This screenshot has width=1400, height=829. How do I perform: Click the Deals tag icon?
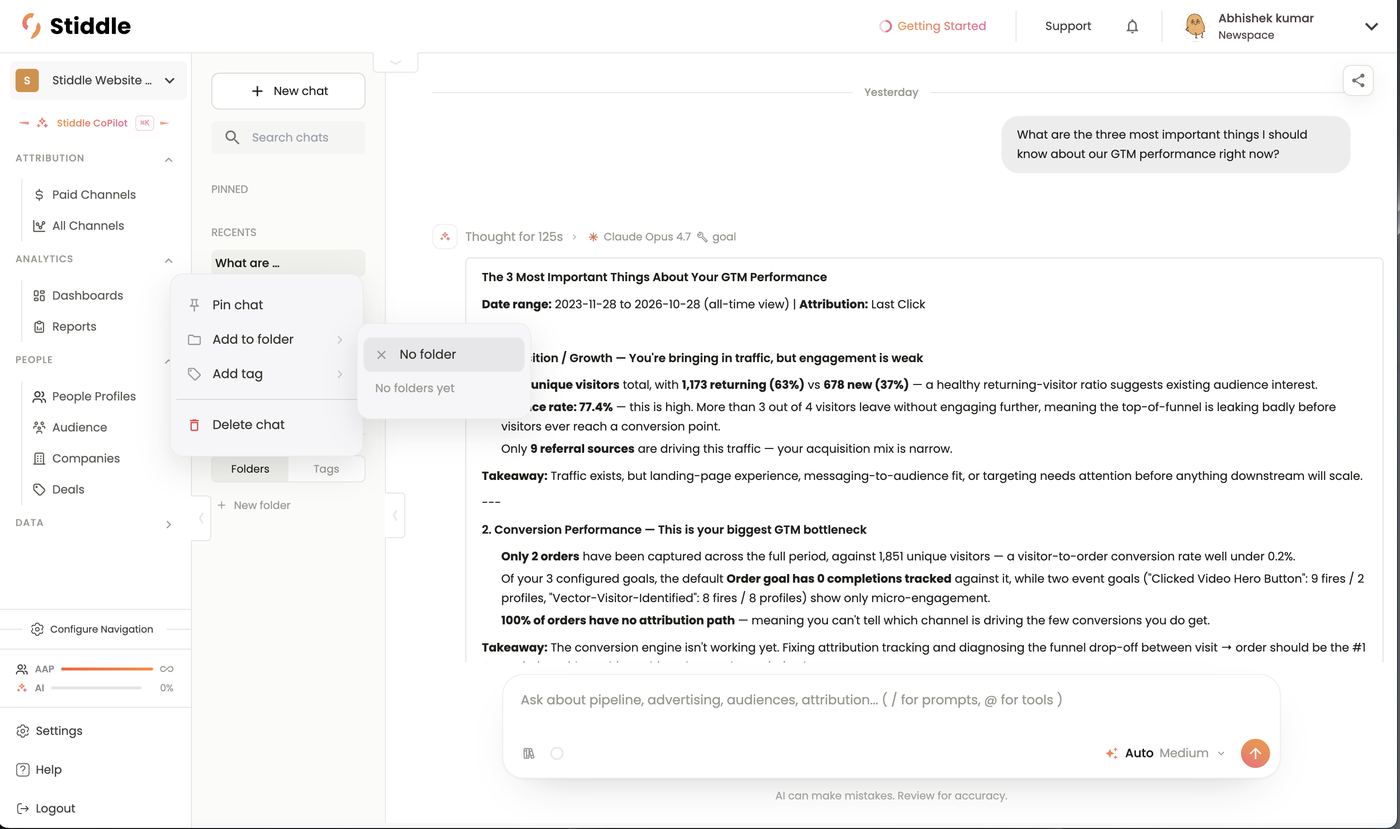click(x=39, y=490)
